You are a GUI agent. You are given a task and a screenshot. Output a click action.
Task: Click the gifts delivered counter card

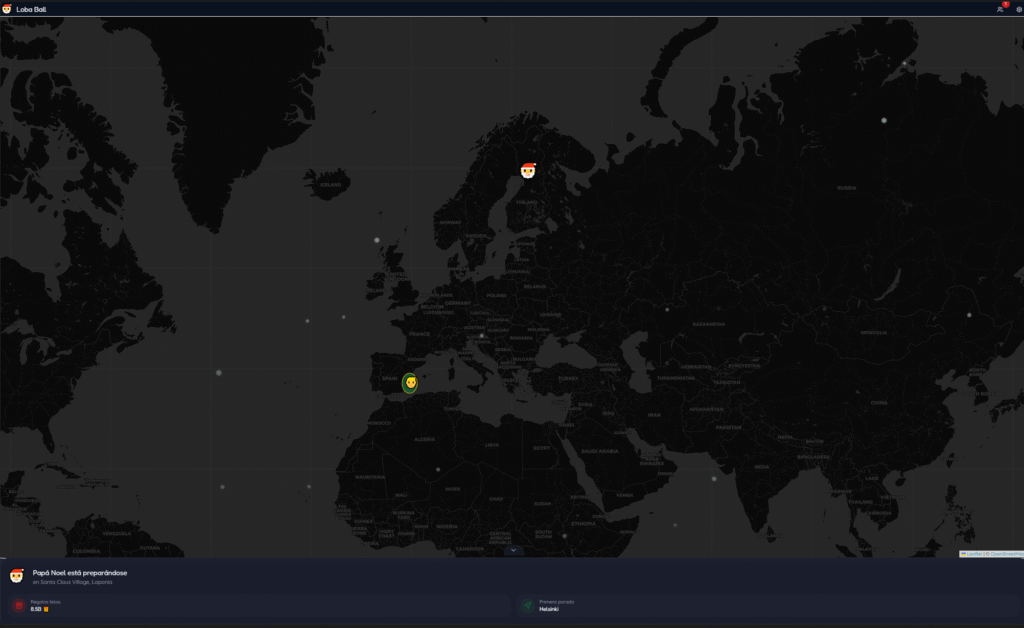pyautogui.click(x=258, y=606)
